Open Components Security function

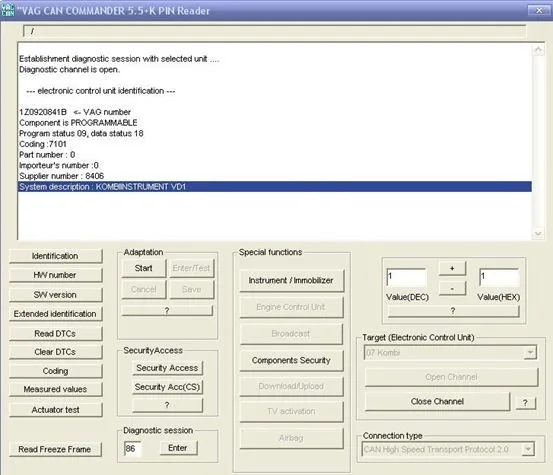291,360
